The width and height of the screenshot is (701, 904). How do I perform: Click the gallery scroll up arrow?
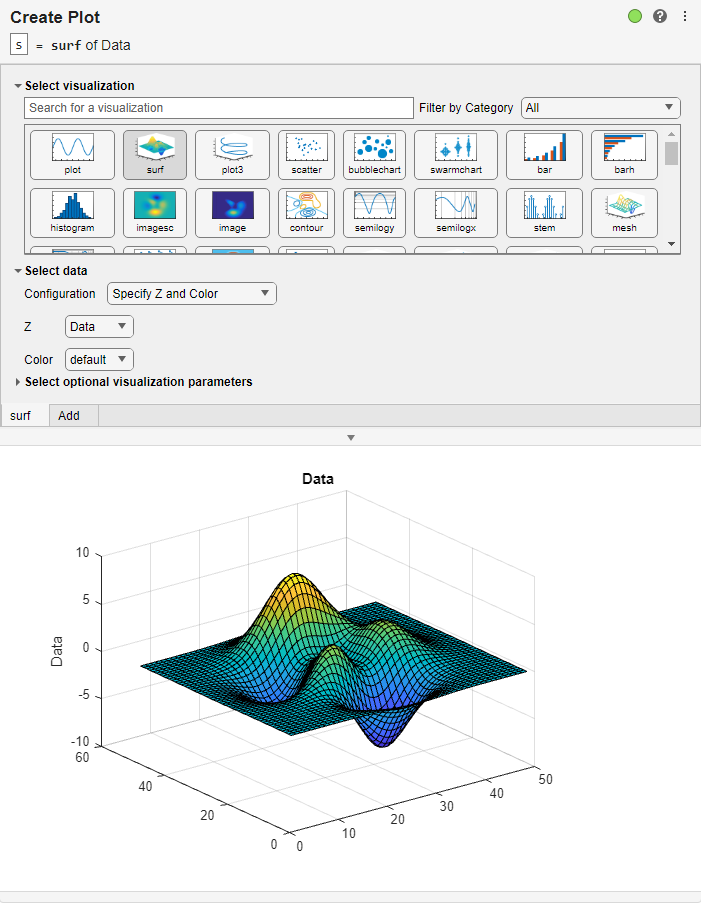671,134
